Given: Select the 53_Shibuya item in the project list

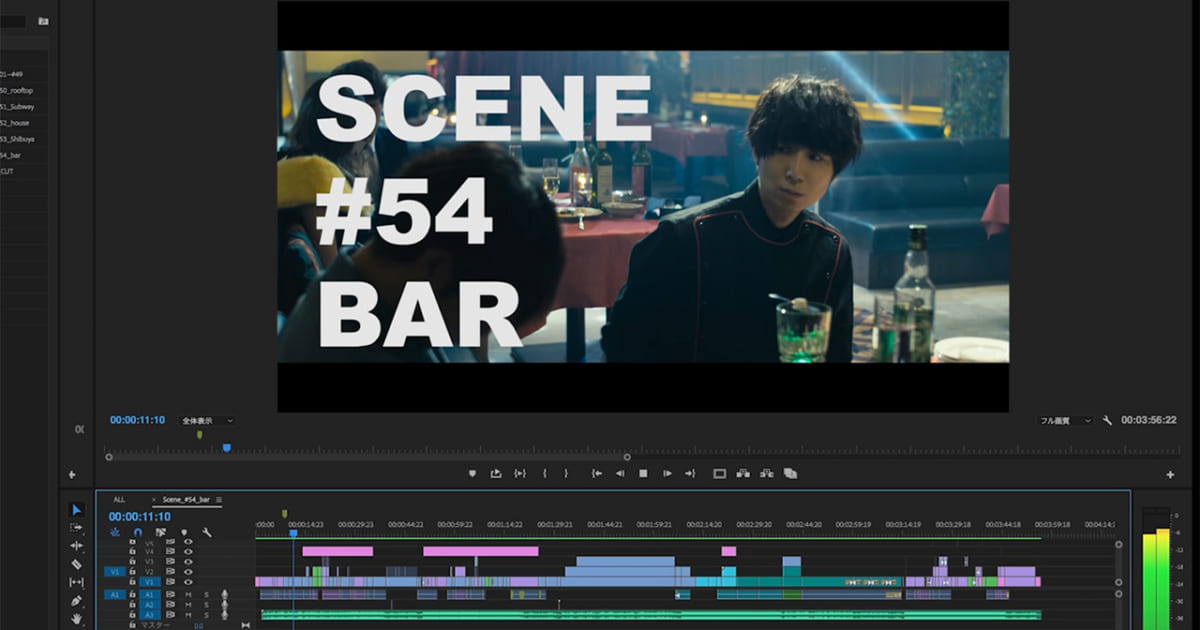Looking at the screenshot, I should 18,139.
